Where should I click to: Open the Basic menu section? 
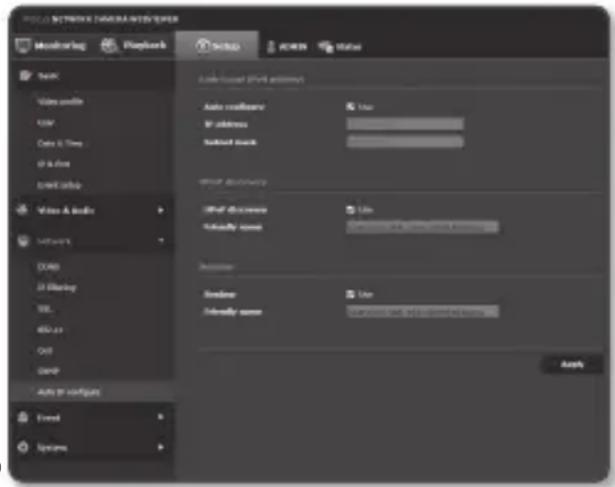[93, 75]
